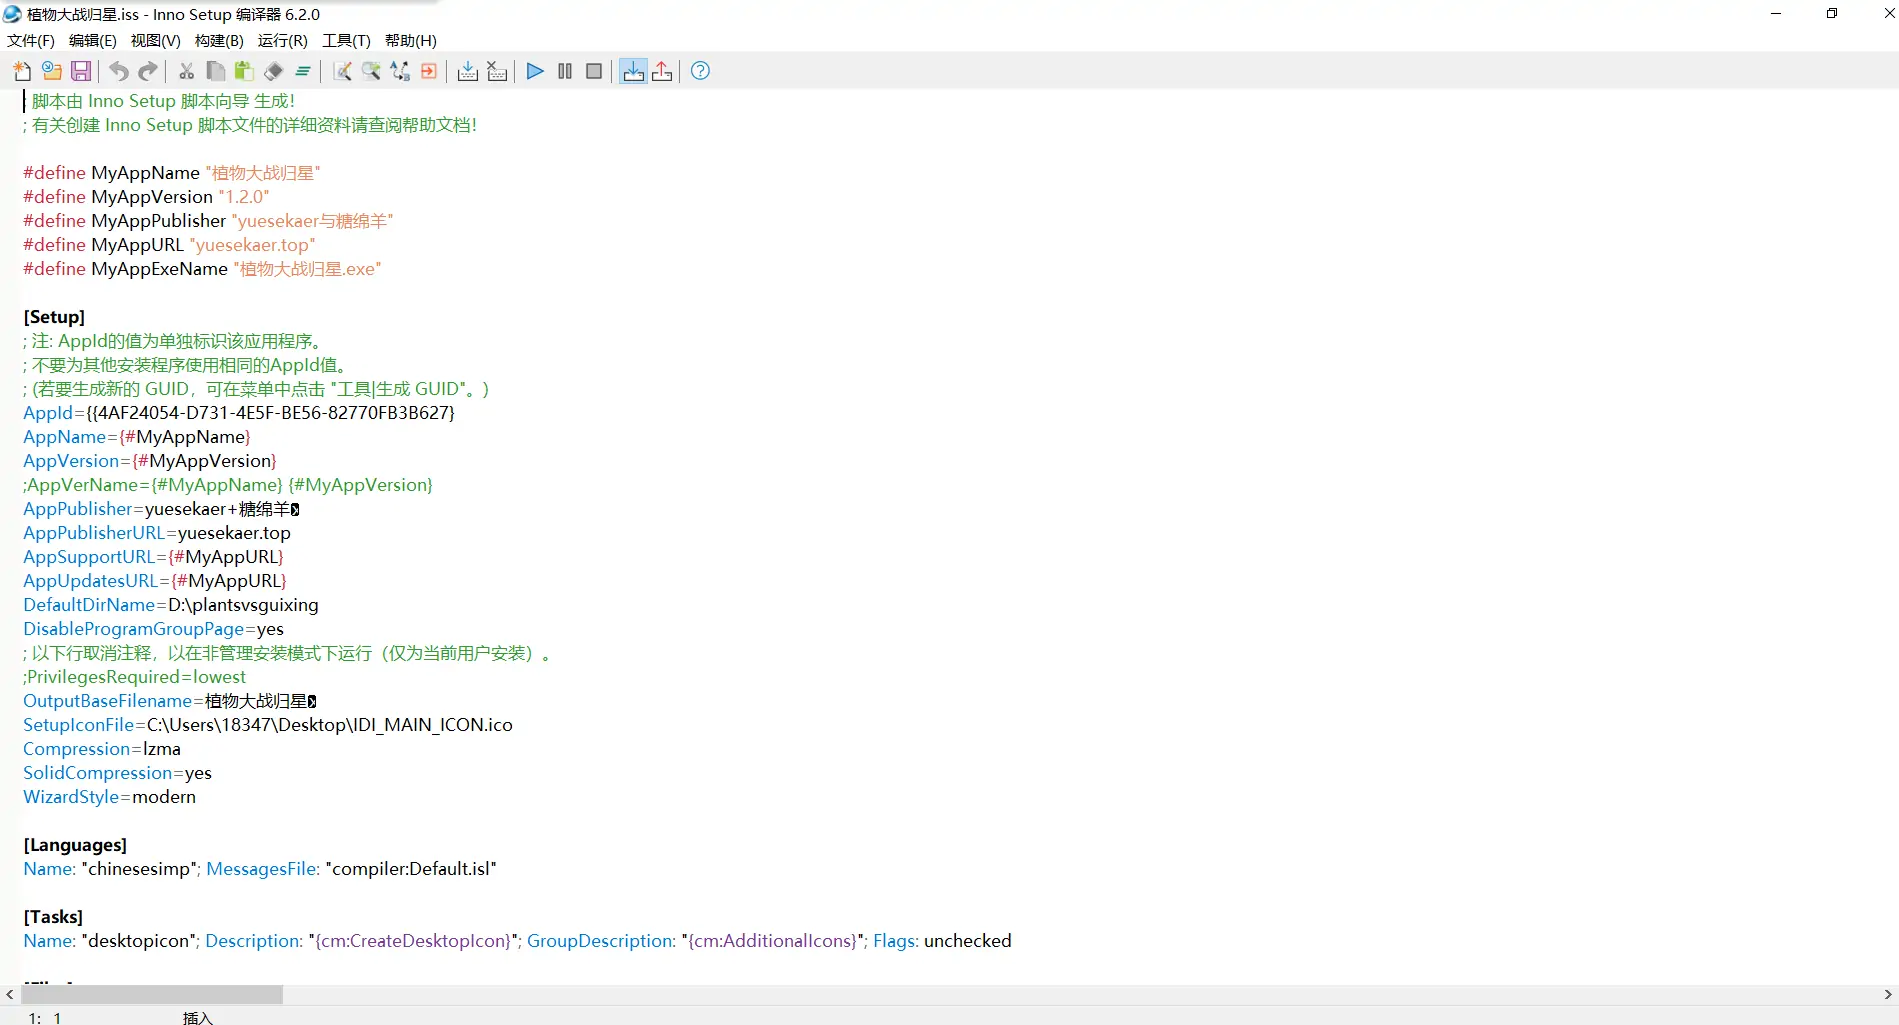Paste from clipboard using toolbar
Image resolution: width=1899 pixels, height=1025 pixels.
[244, 71]
